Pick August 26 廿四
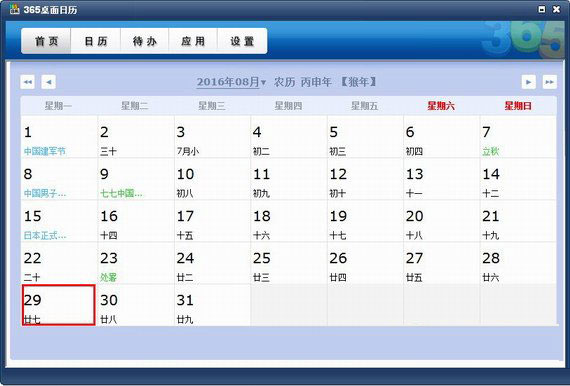 (365, 263)
